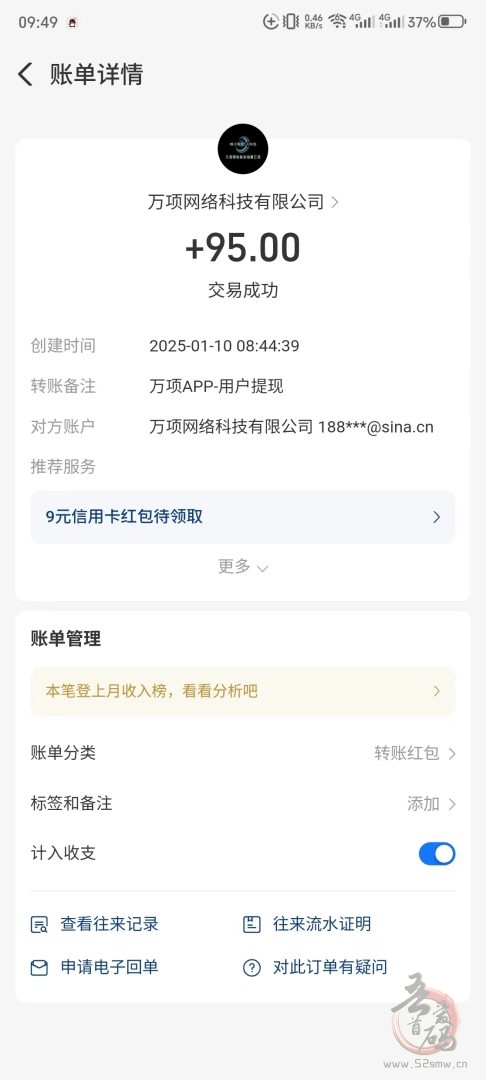486x1080 pixels.
Task: Click the 对此订单有疑问 question mark icon
Action: click(252, 968)
